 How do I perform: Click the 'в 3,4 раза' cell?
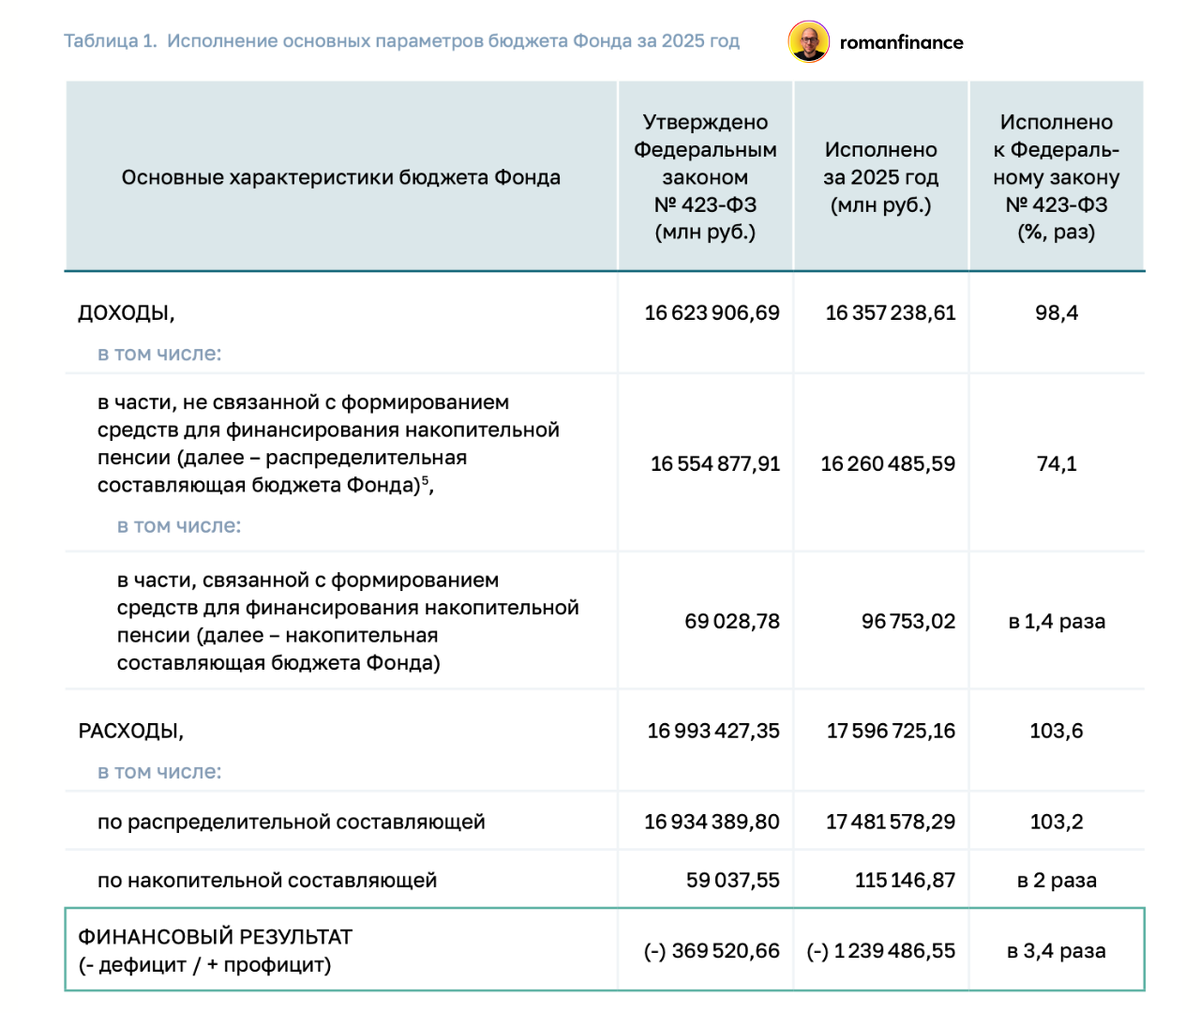coord(1056,950)
